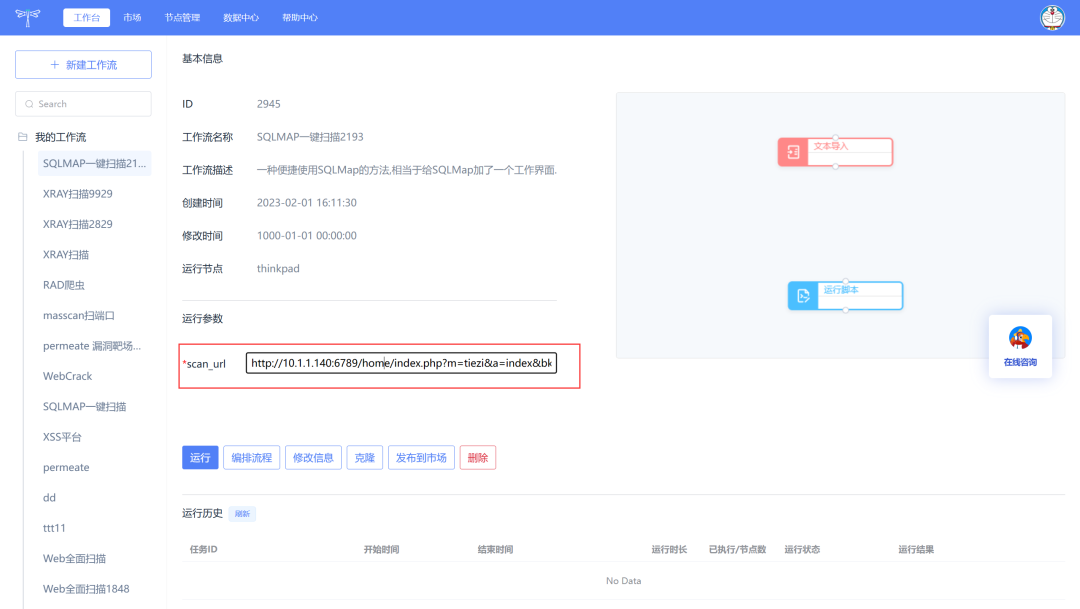
Task: Collapse the 我的工作流 tree folder
Action: coord(60,137)
